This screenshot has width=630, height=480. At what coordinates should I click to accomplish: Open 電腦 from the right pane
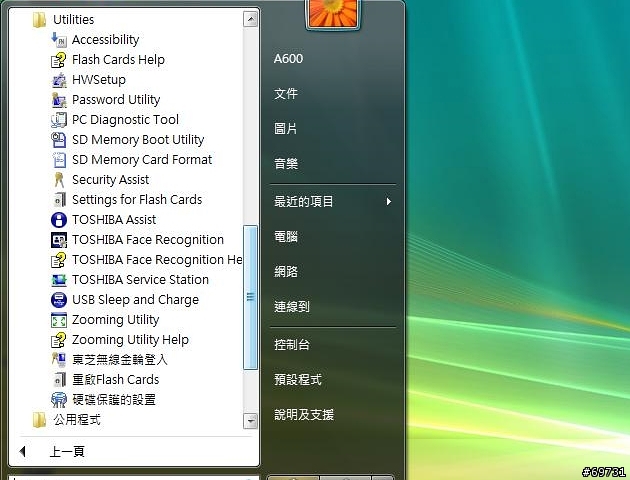(x=286, y=237)
